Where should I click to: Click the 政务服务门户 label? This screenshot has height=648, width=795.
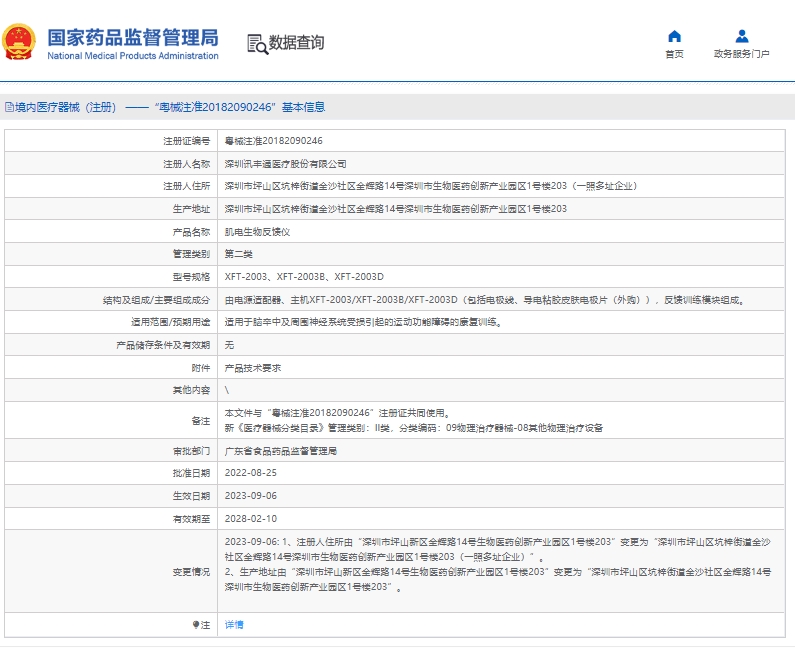tap(742, 54)
